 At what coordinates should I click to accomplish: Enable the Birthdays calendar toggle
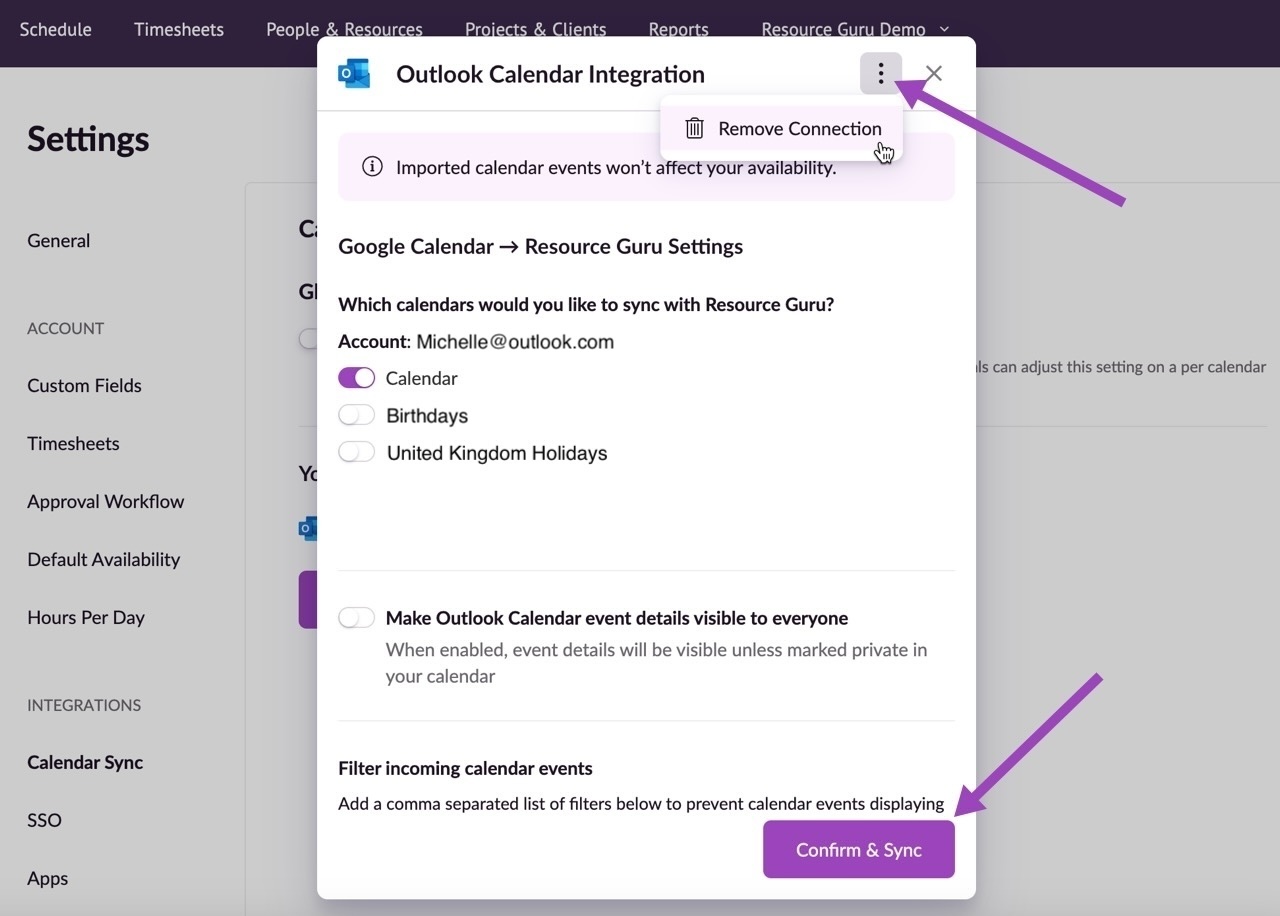356,415
